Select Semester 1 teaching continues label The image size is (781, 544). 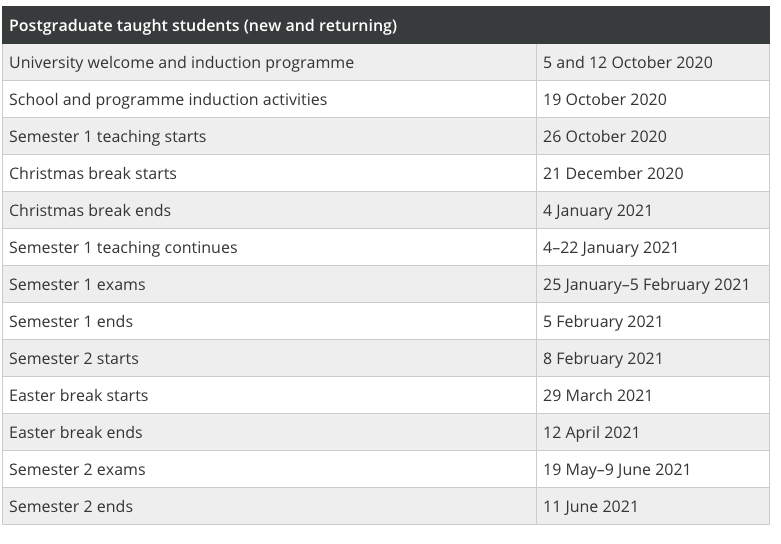[123, 248]
